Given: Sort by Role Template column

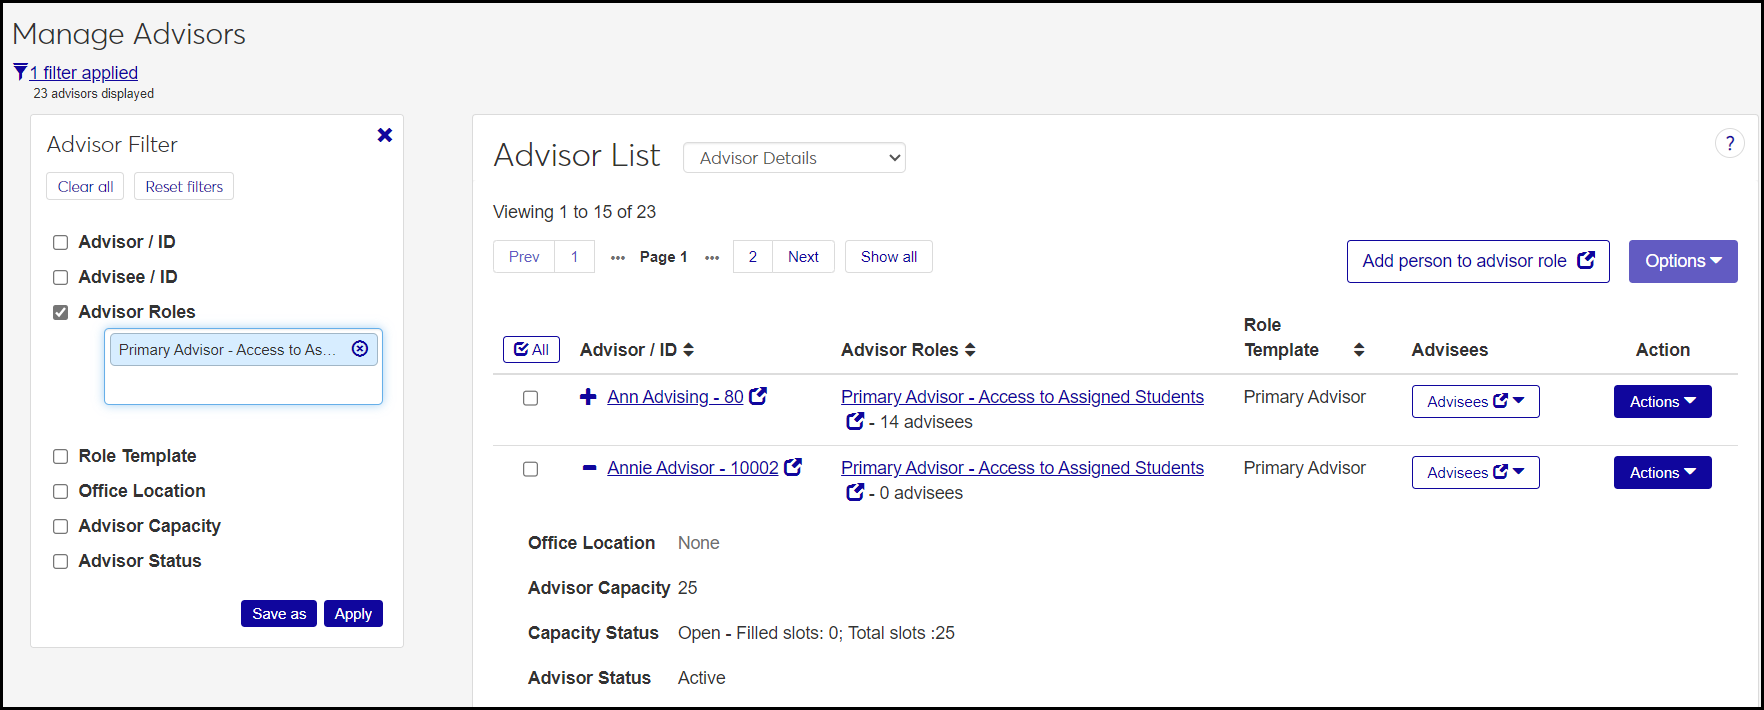Looking at the screenshot, I should point(1358,350).
